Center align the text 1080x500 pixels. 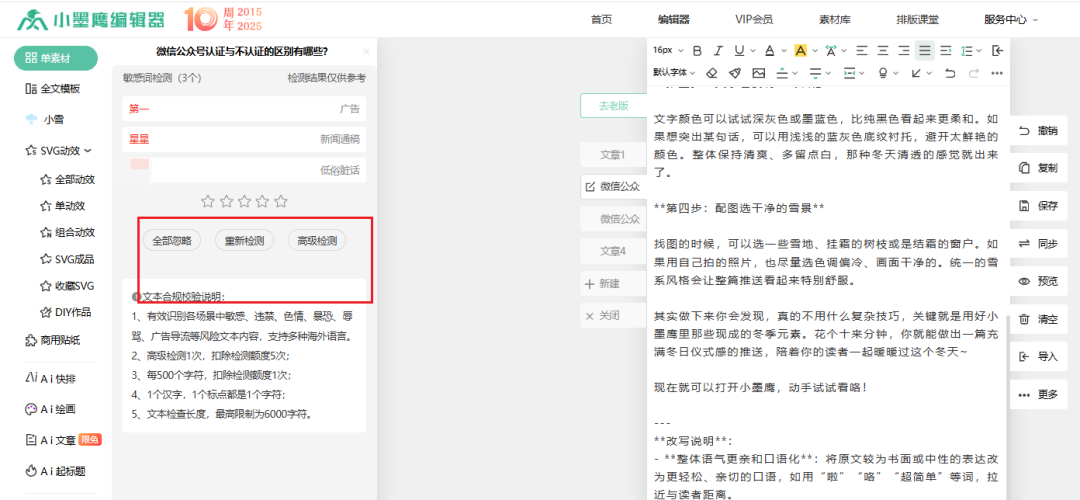pos(883,50)
